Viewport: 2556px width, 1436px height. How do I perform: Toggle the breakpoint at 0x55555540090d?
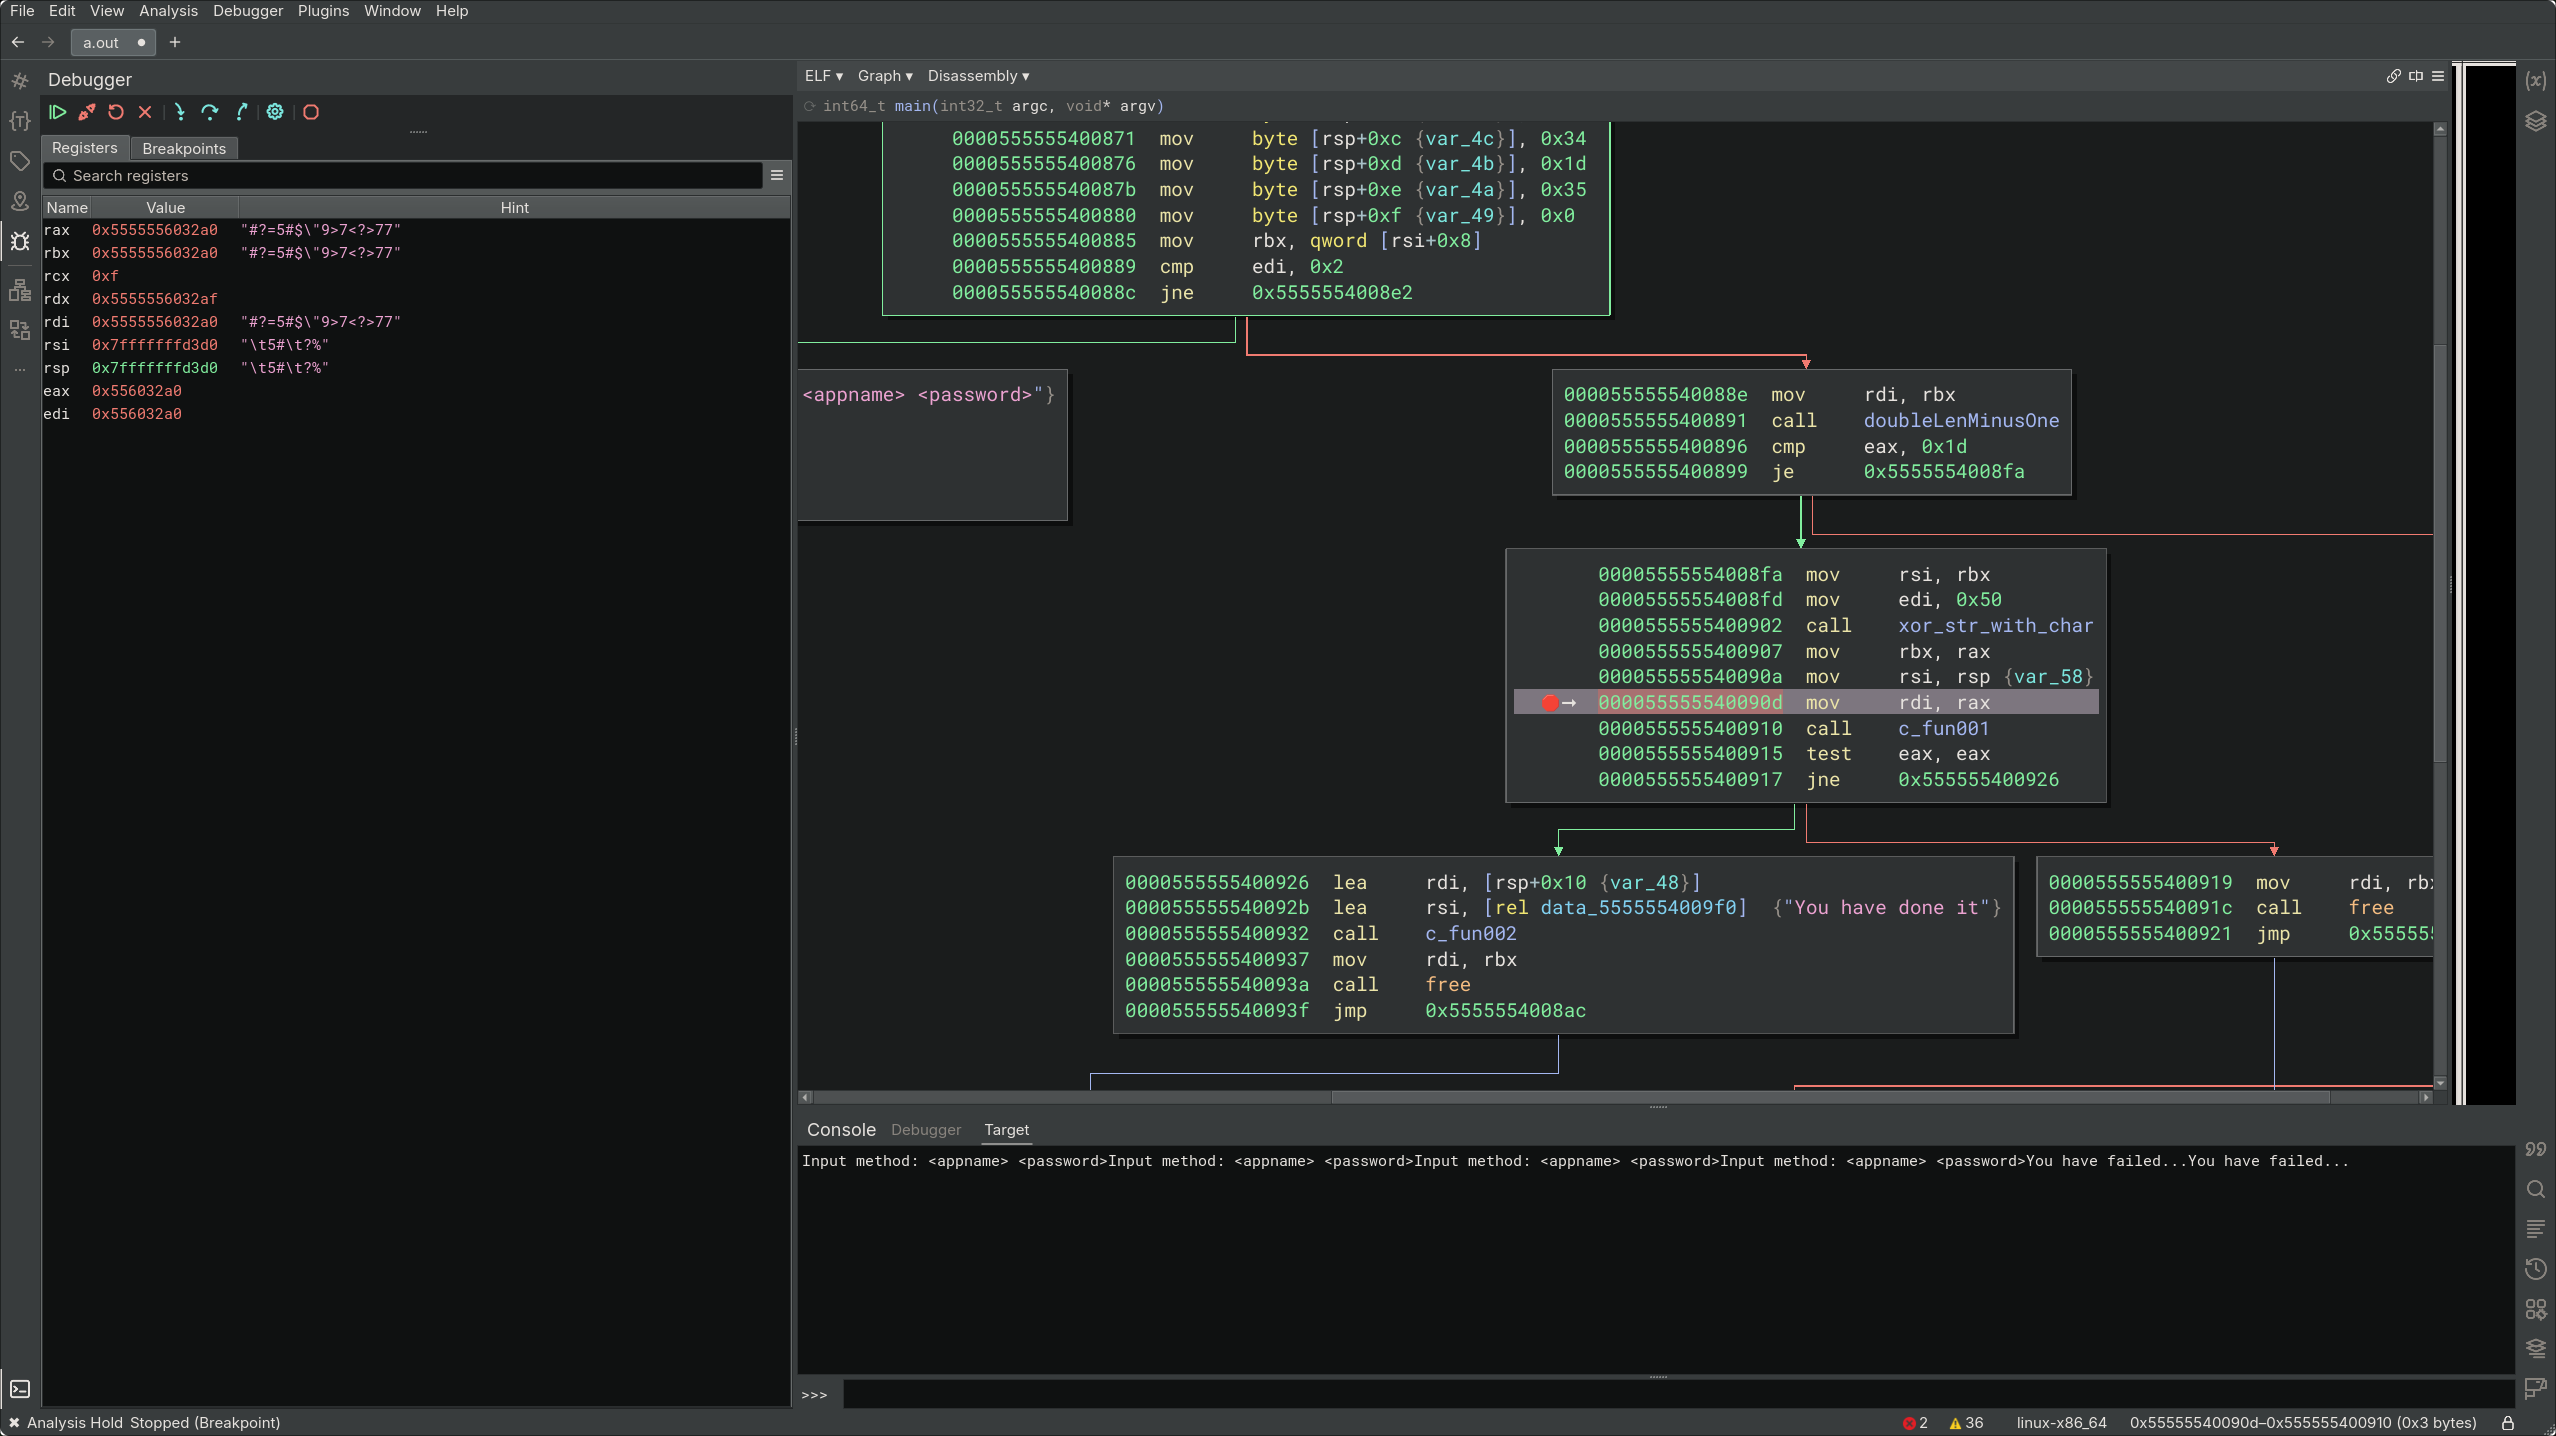[x=1549, y=703]
